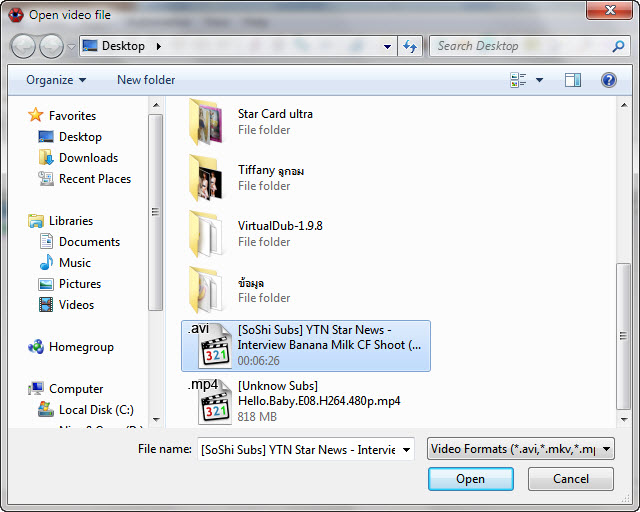Open the recent locations dropdown arrow
Image resolution: width=640 pixels, height=512 pixels.
71,47
